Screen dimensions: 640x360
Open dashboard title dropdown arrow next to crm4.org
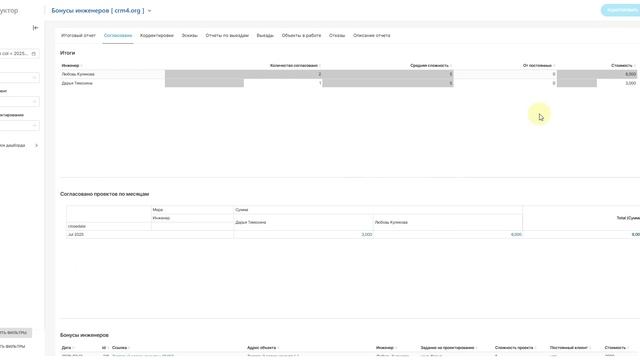point(149,11)
